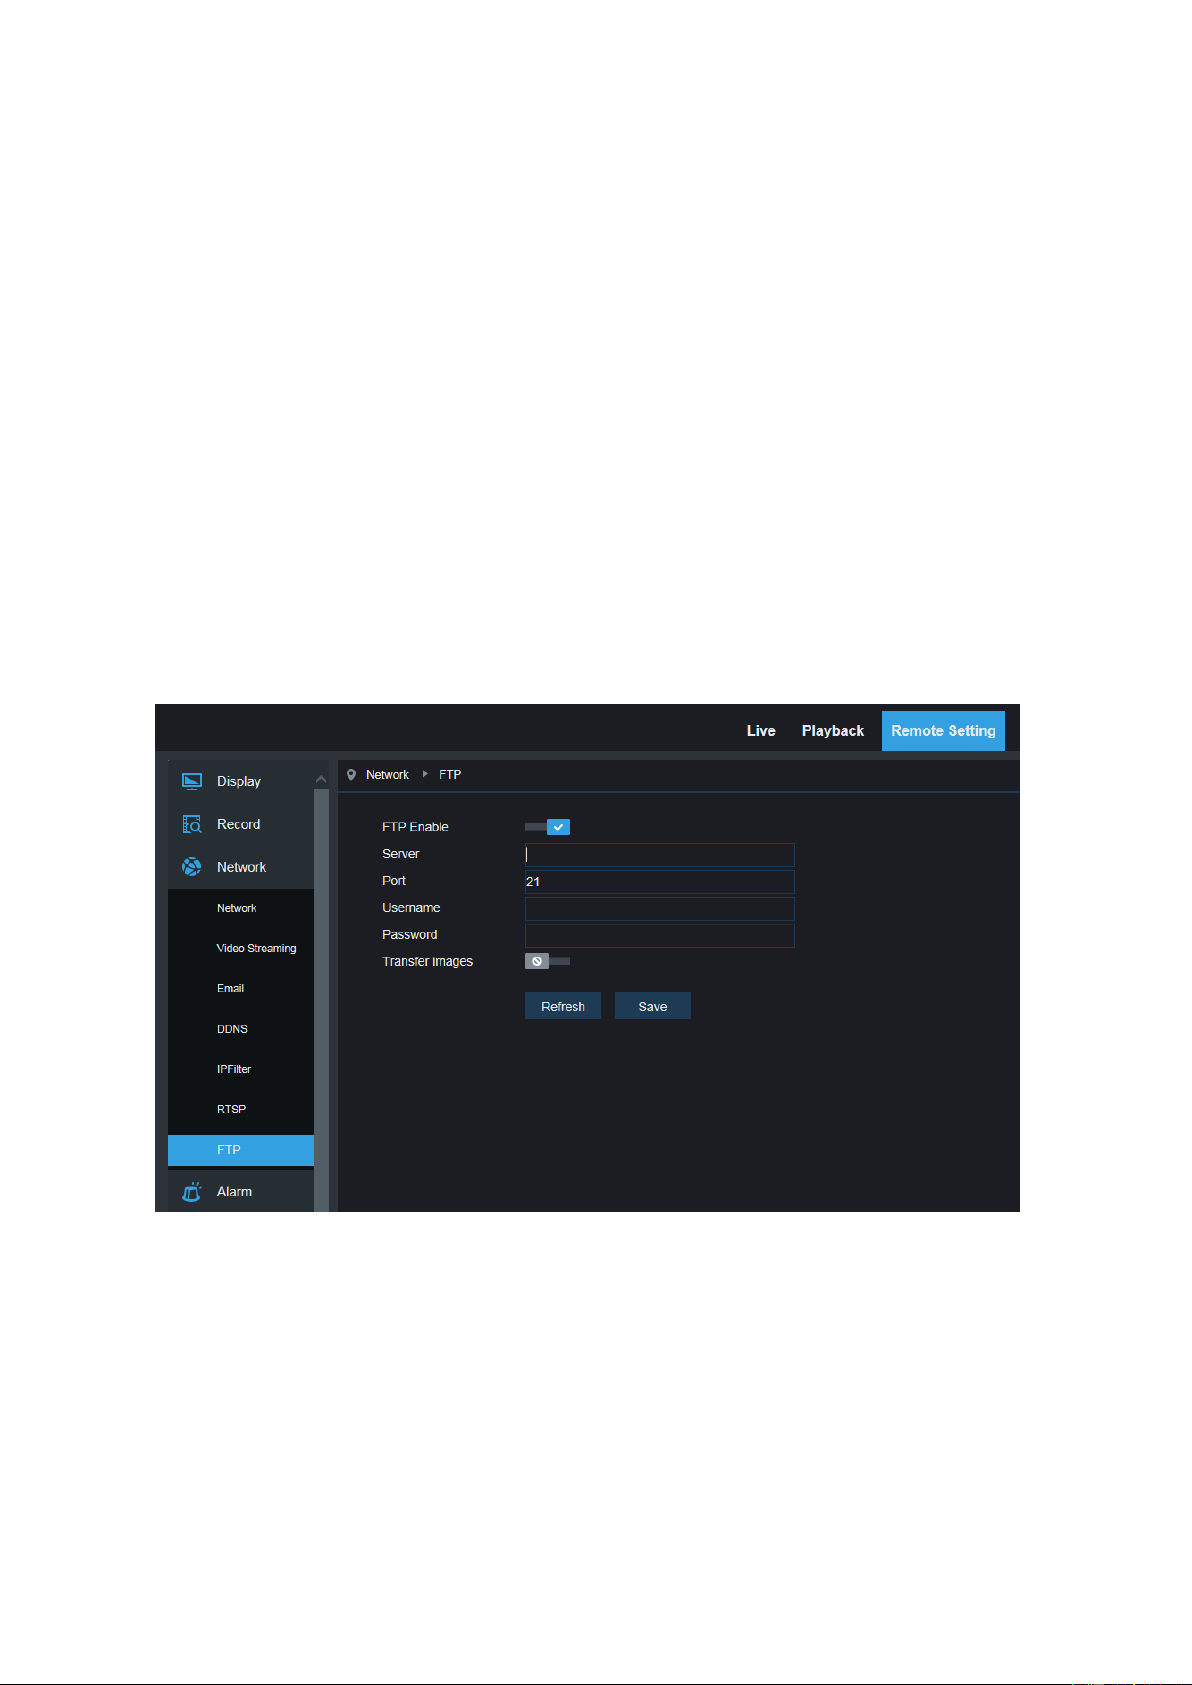Expand the Alarm menu label
The image size is (1192, 1685).
234,1191
